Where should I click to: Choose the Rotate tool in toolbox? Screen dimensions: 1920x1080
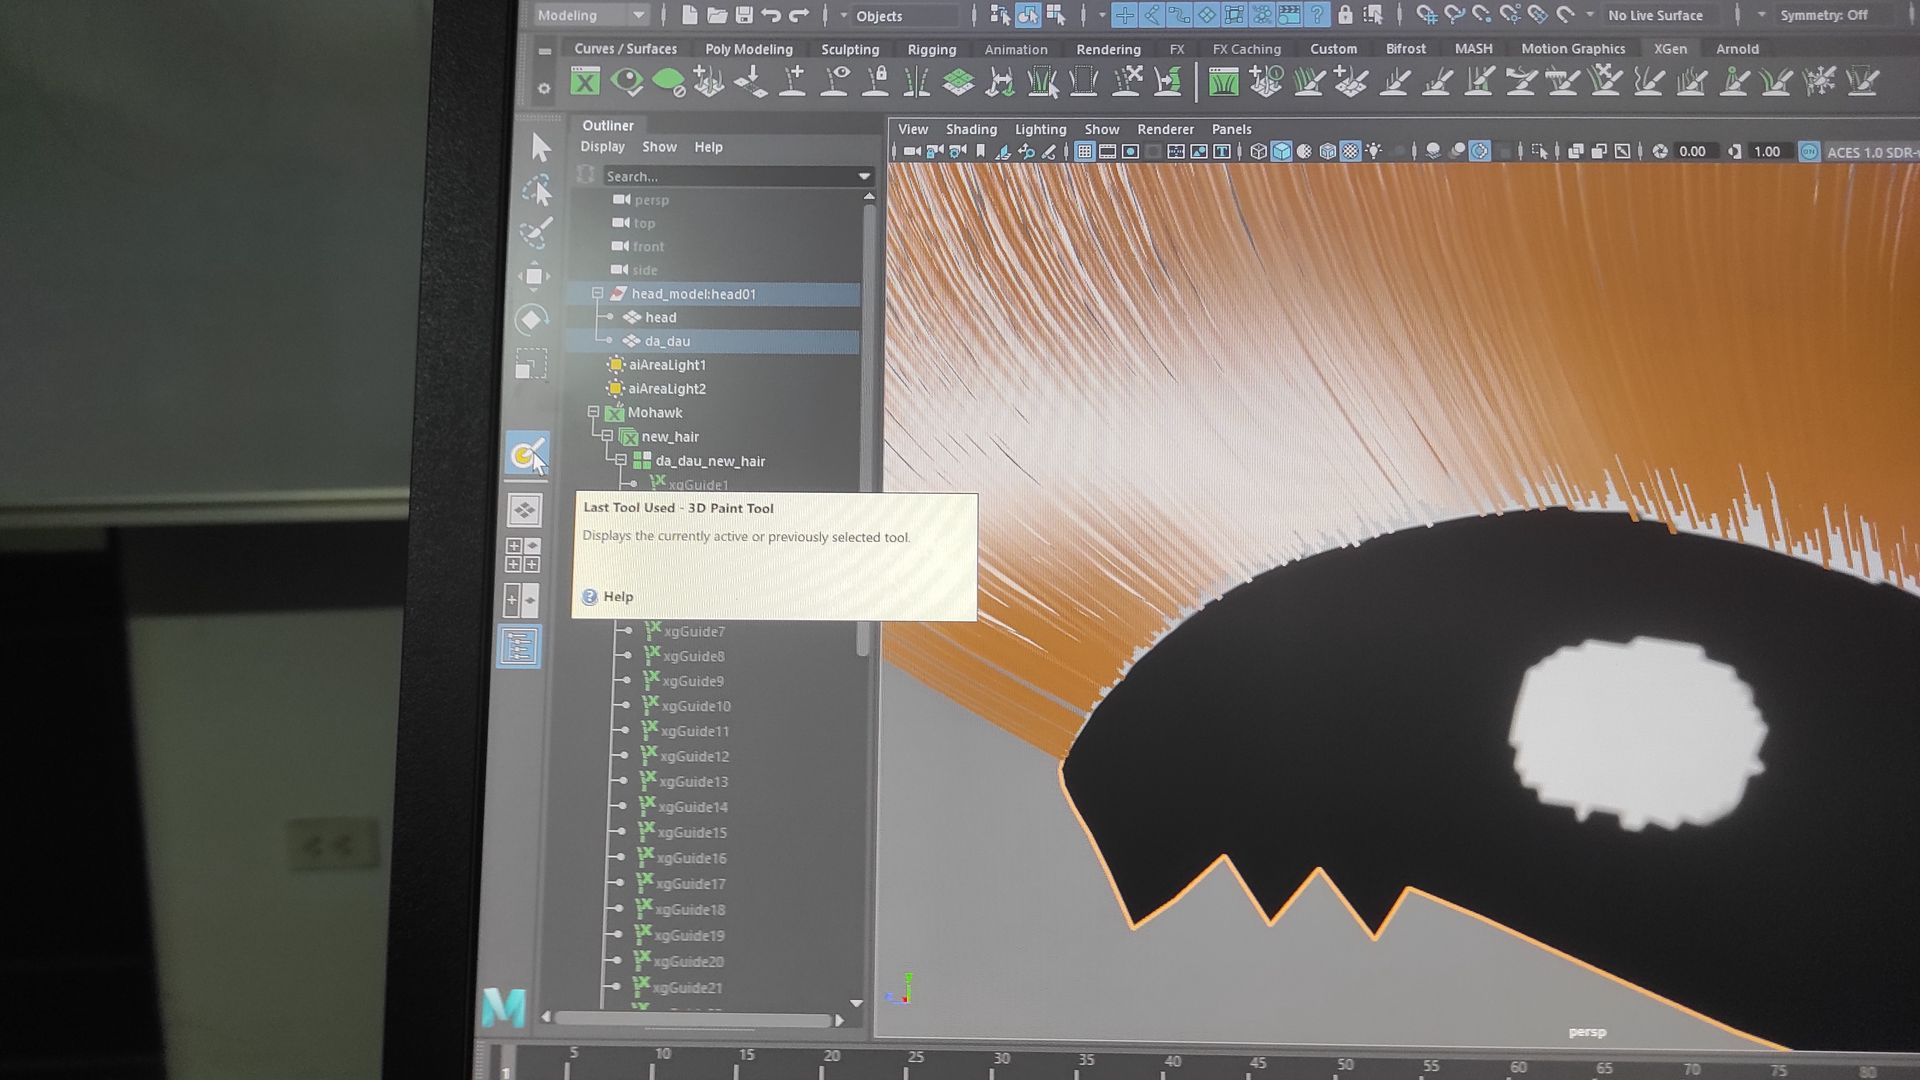coord(532,320)
